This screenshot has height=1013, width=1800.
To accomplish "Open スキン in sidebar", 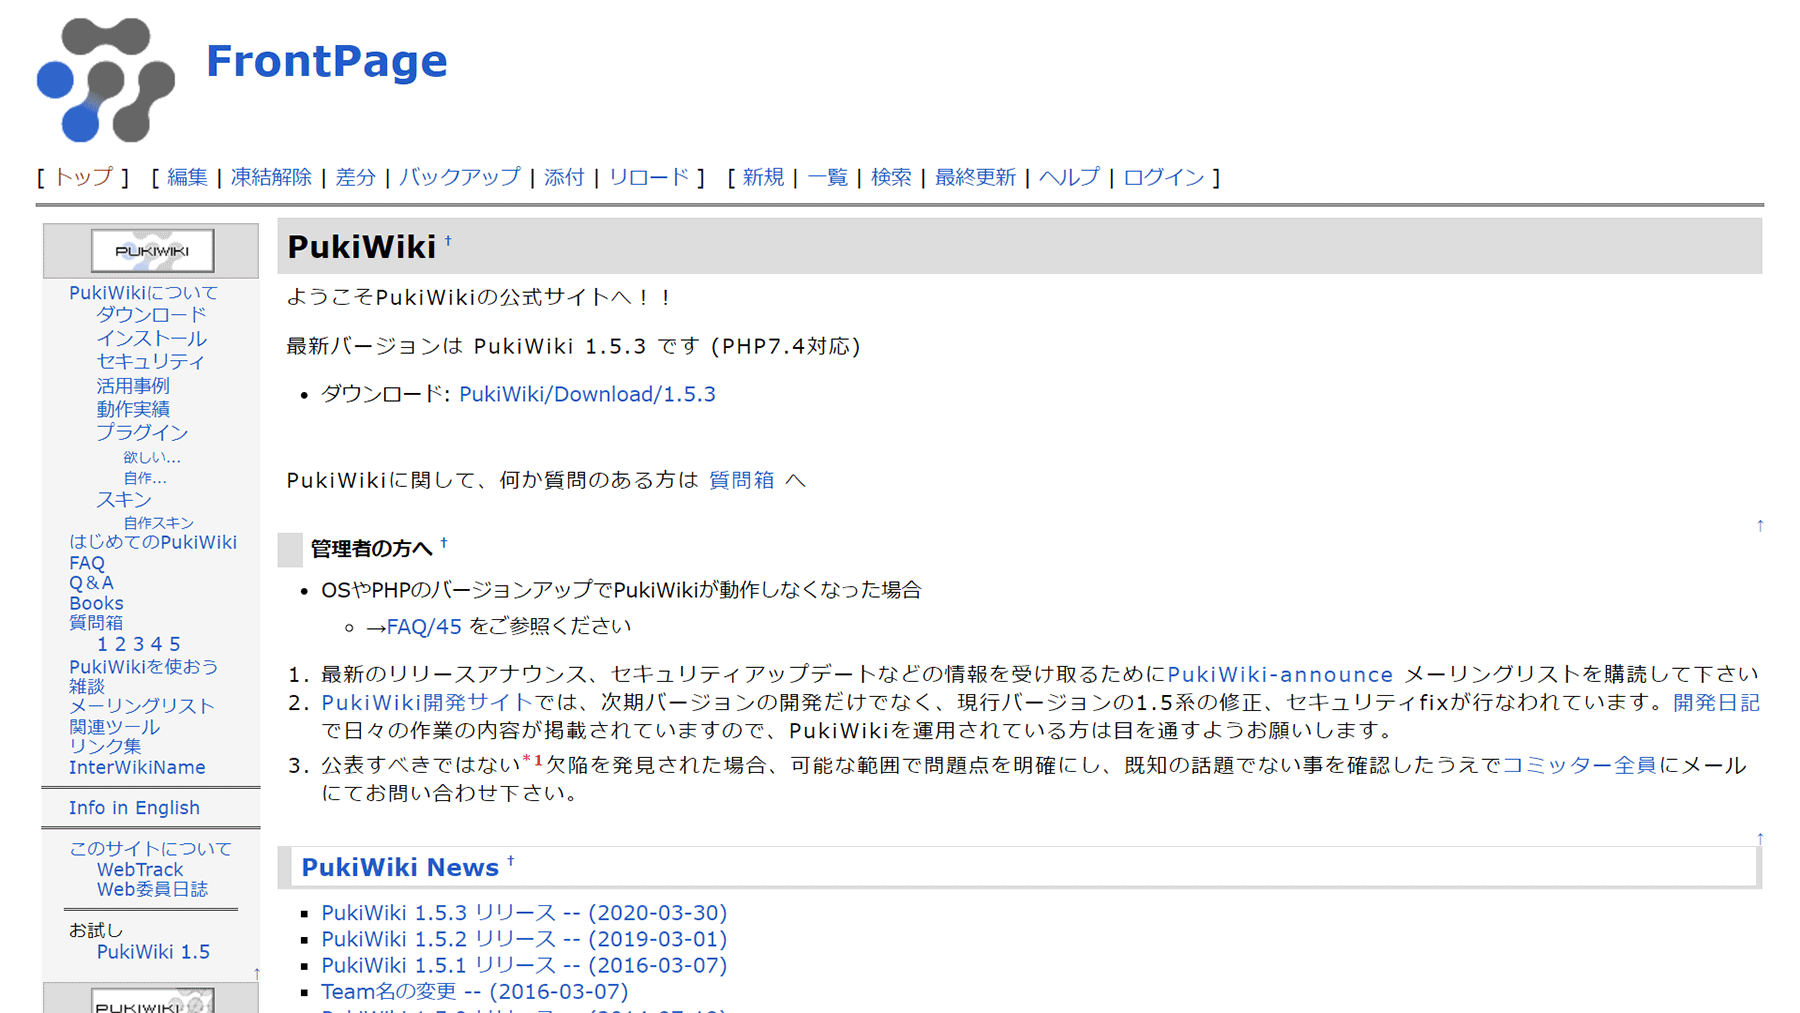I will [124, 500].
